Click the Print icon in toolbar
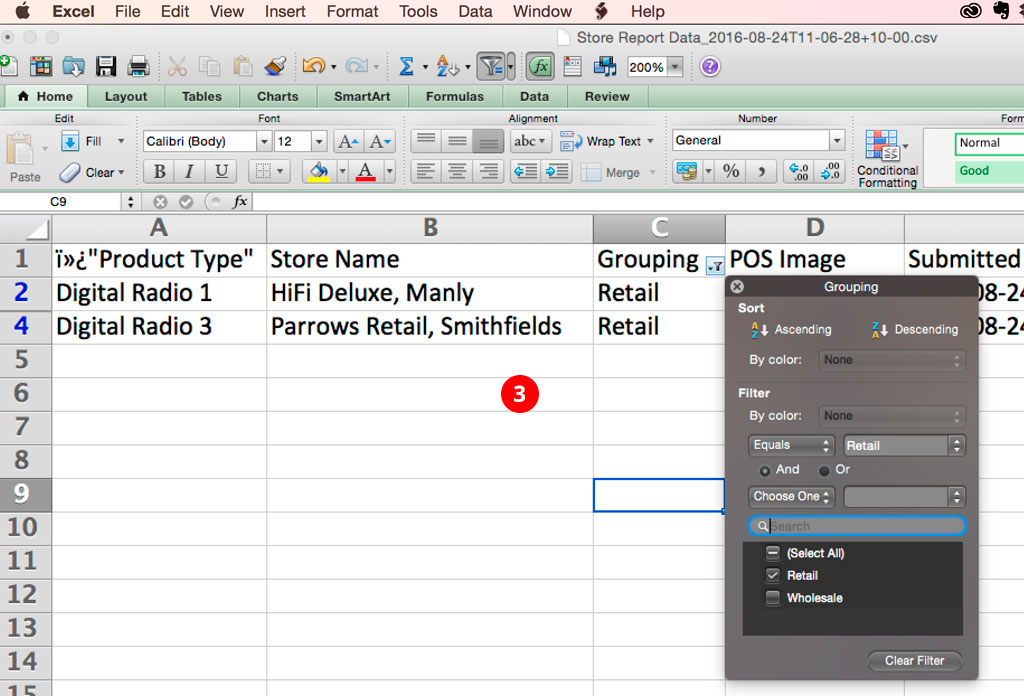 point(138,67)
